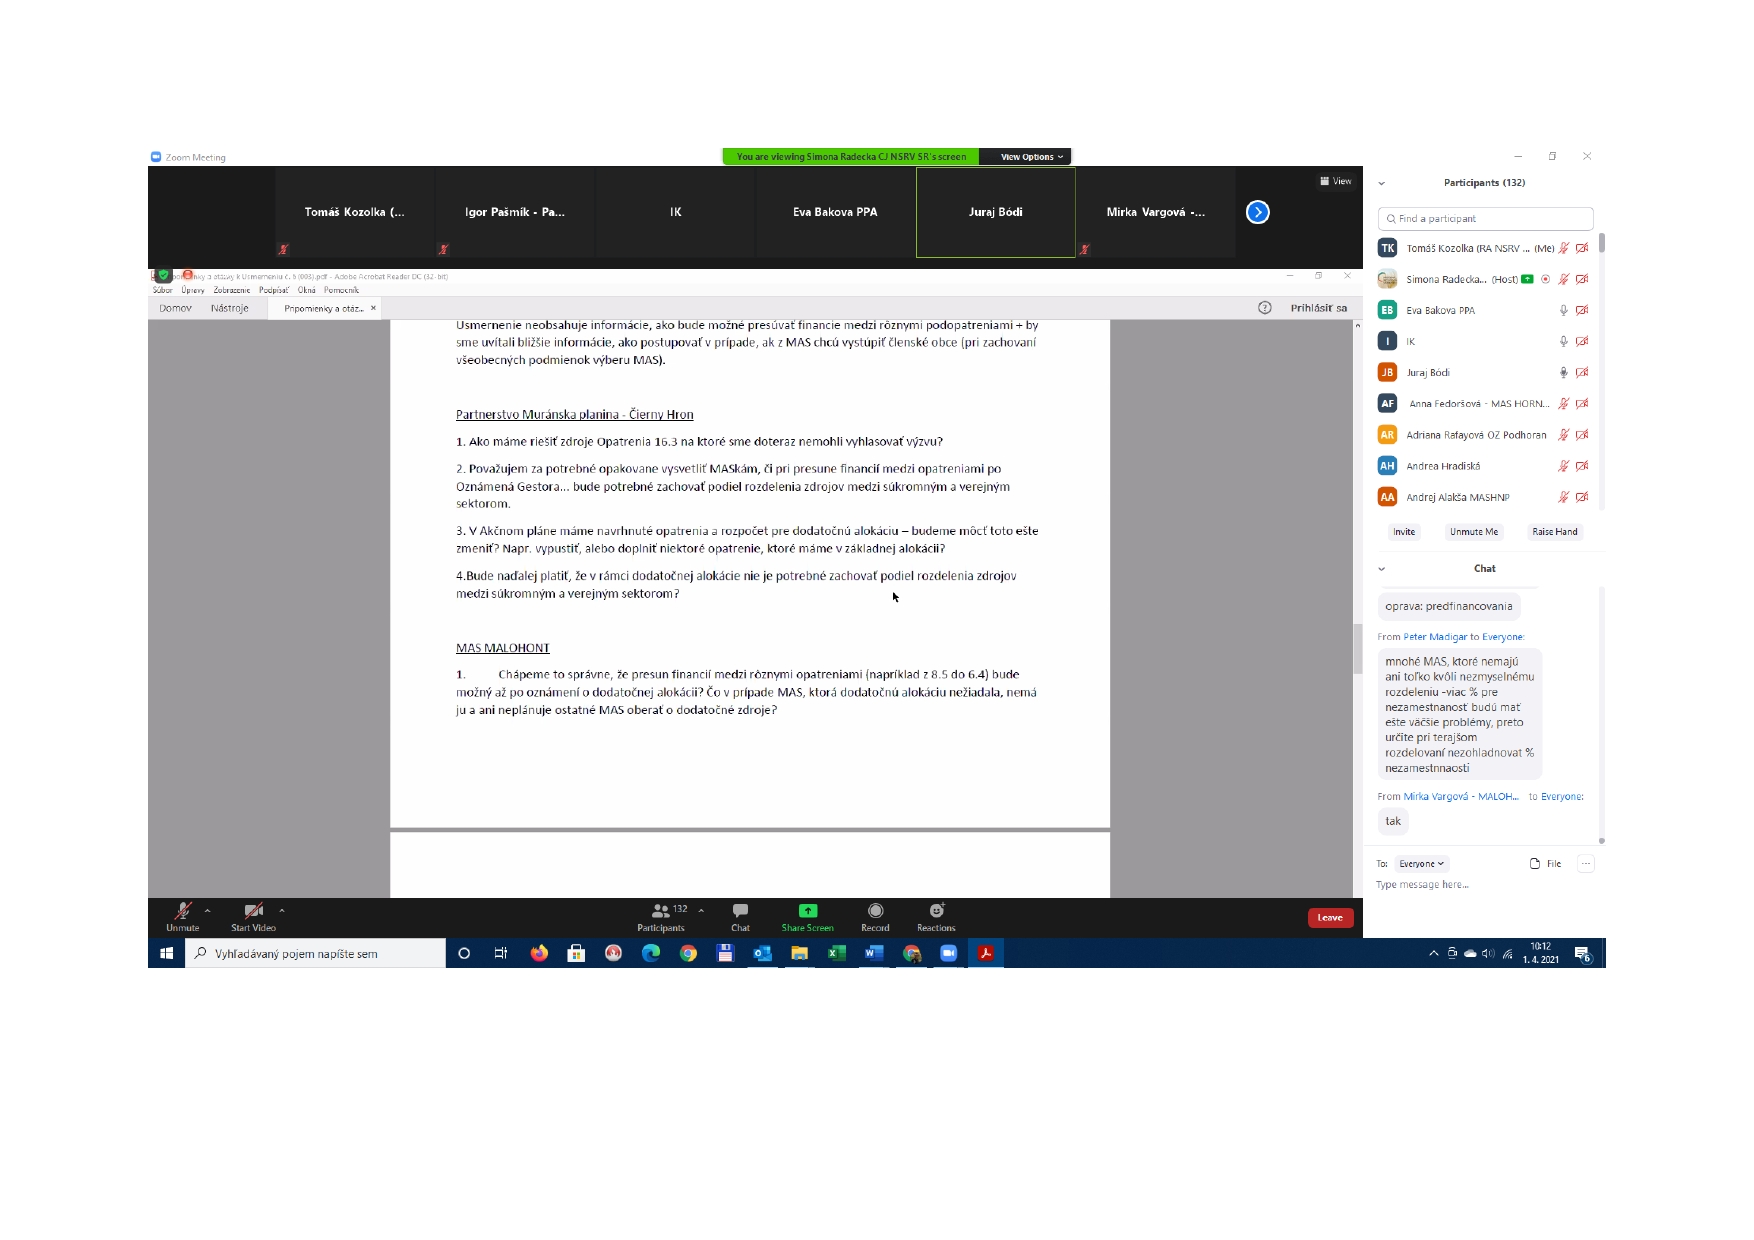Open Pomocník menu in Acrobat
This screenshot has width=1754, height=1240.
coord(342,290)
